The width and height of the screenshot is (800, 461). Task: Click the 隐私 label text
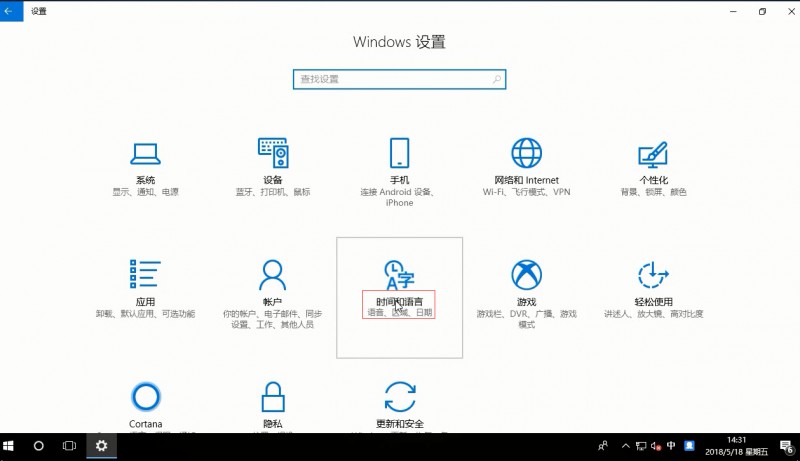[x=273, y=424]
